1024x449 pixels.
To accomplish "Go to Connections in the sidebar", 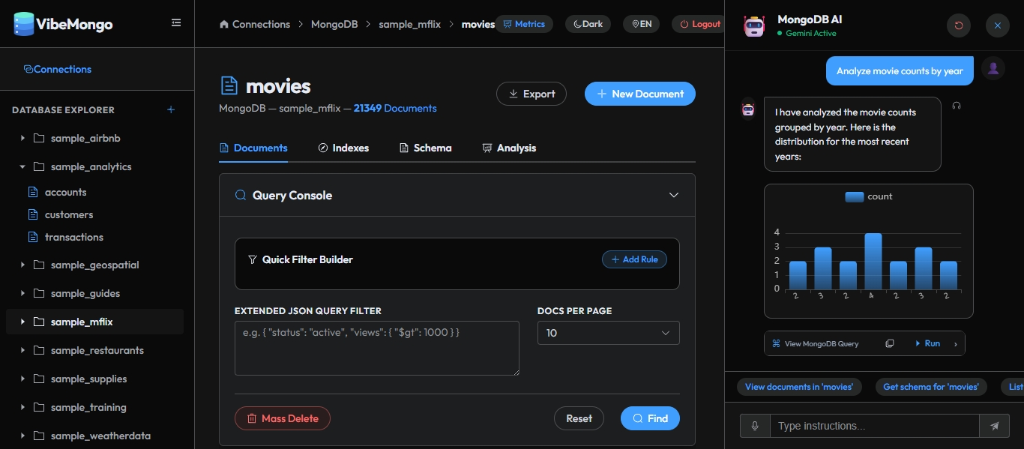I will point(57,69).
